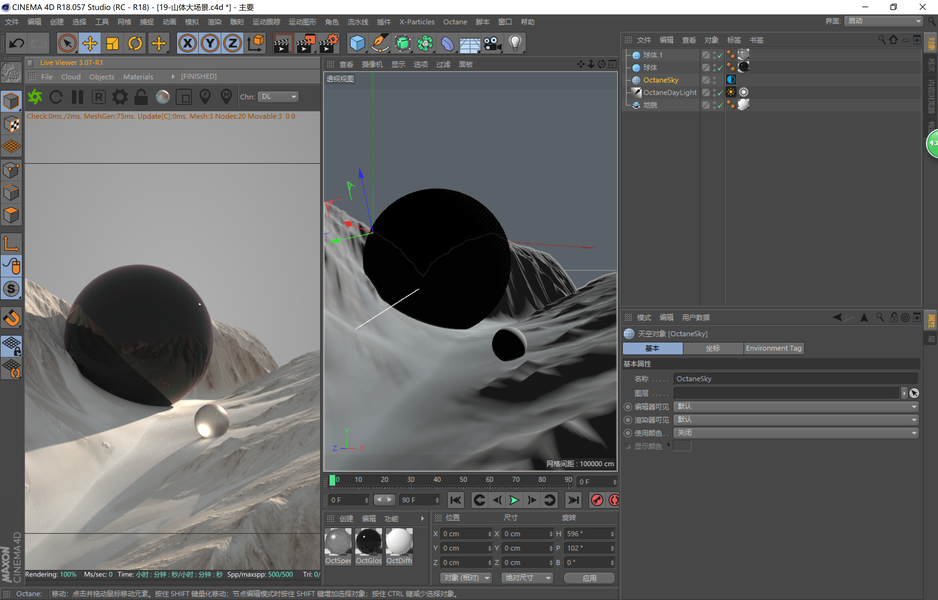
Task: Select OctaneDayLight object row
Action: [669, 92]
